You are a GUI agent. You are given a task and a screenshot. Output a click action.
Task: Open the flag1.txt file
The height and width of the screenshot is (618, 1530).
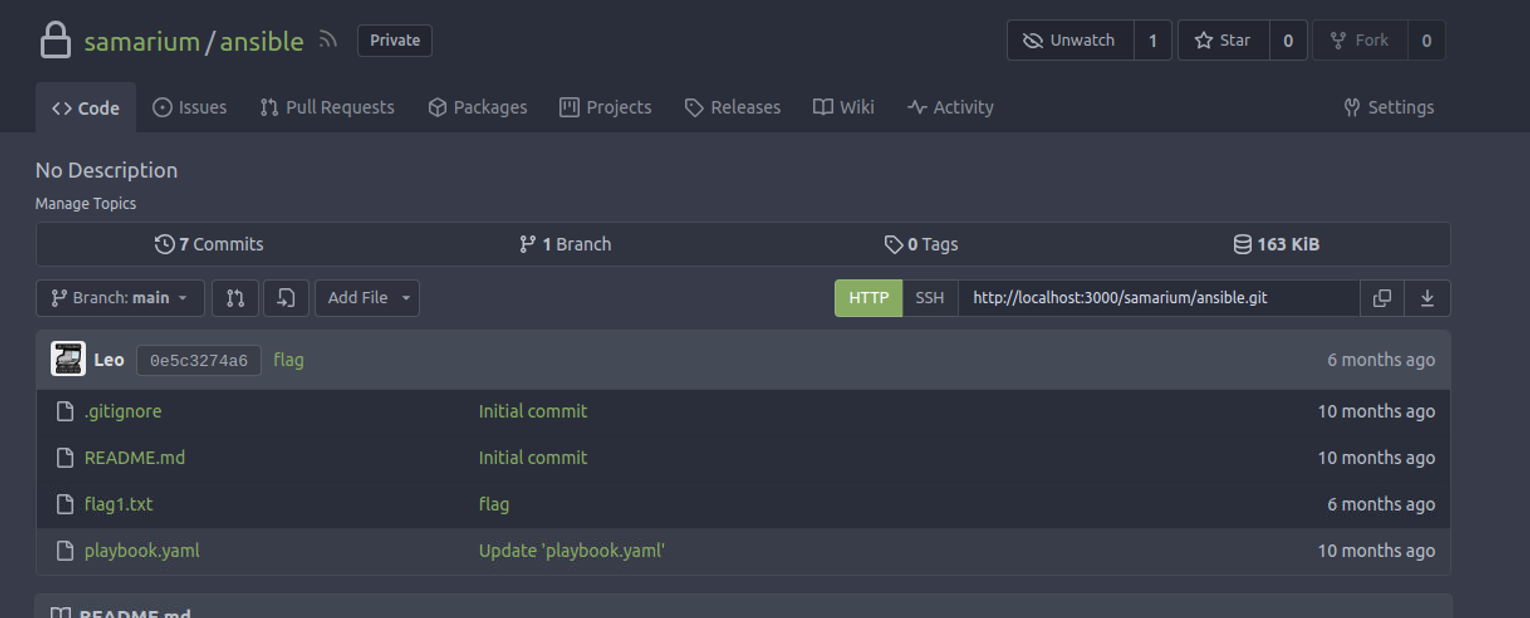click(x=118, y=504)
